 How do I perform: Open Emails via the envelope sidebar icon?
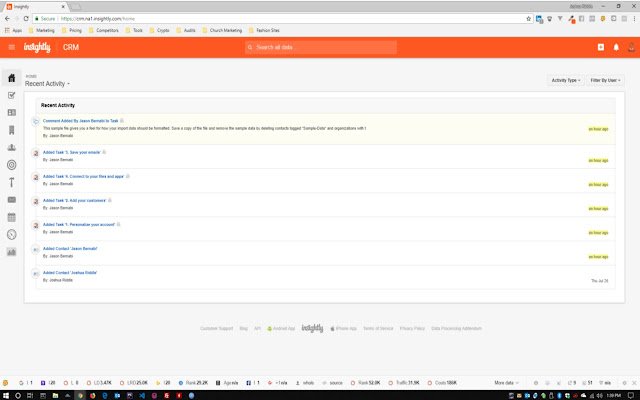pyautogui.click(x=11, y=200)
